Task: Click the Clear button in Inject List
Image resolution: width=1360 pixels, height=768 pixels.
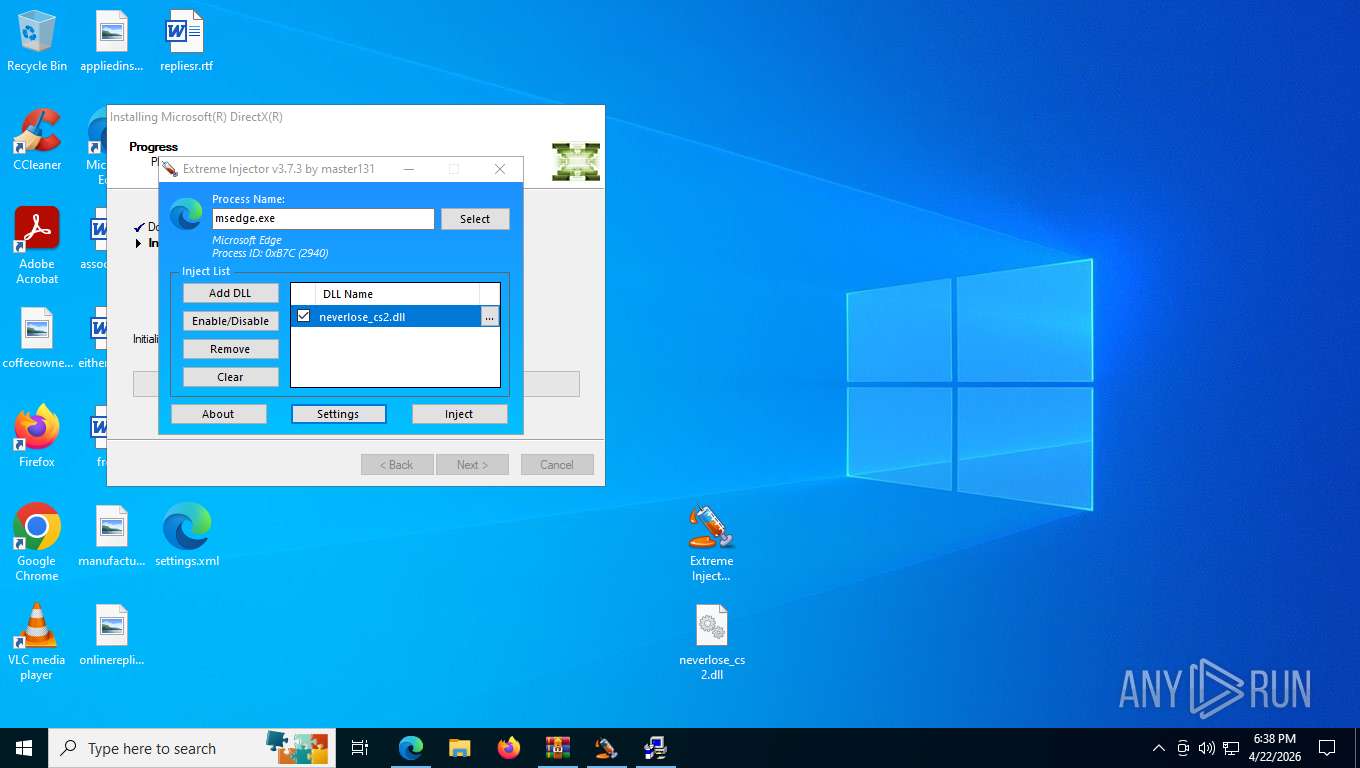Action: (x=230, y=377)
